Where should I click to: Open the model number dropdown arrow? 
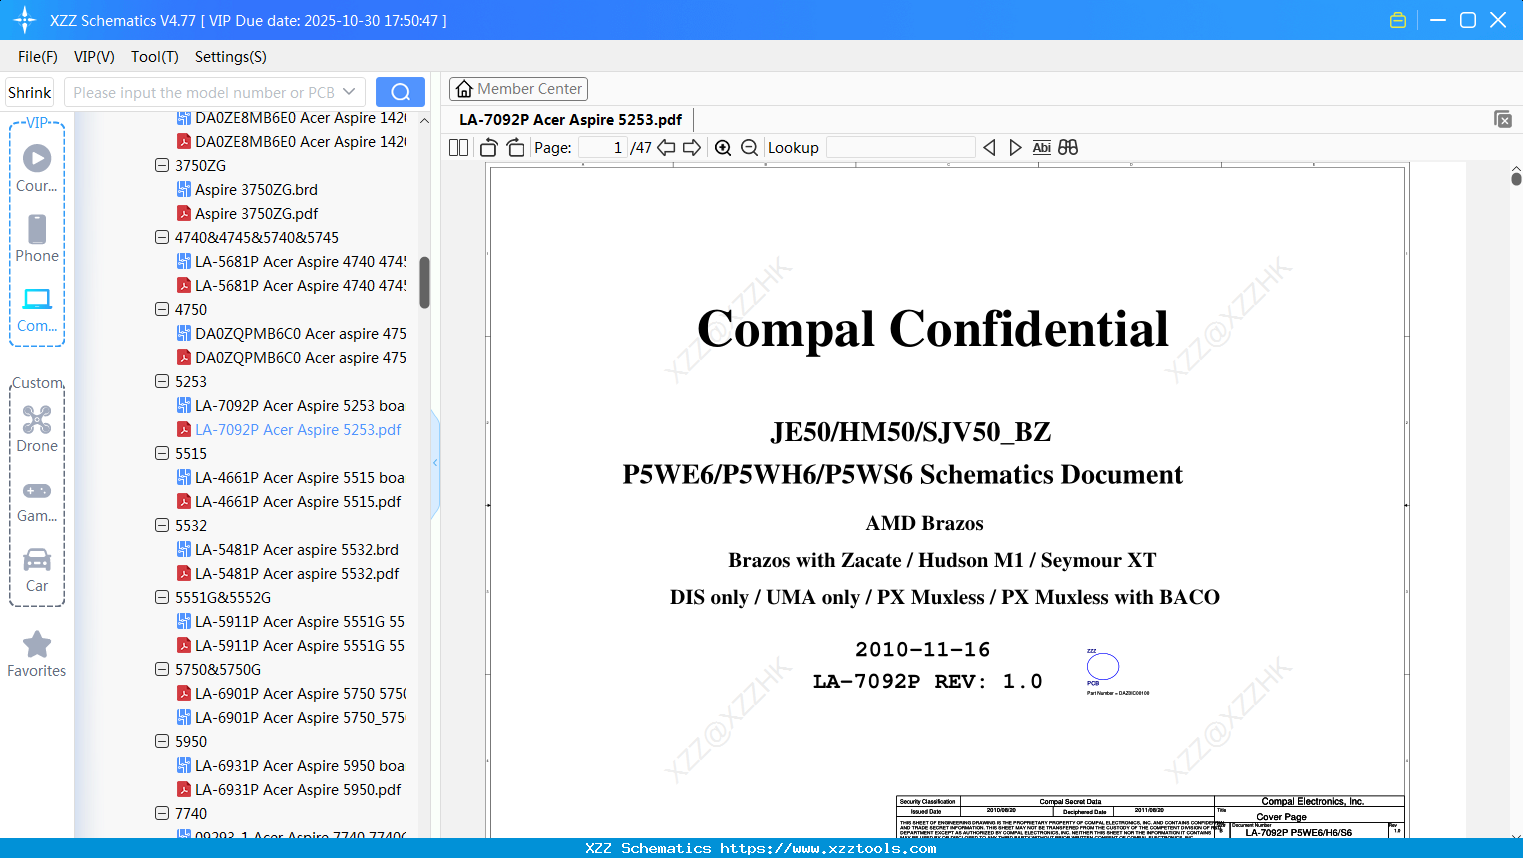coord(349,92)
